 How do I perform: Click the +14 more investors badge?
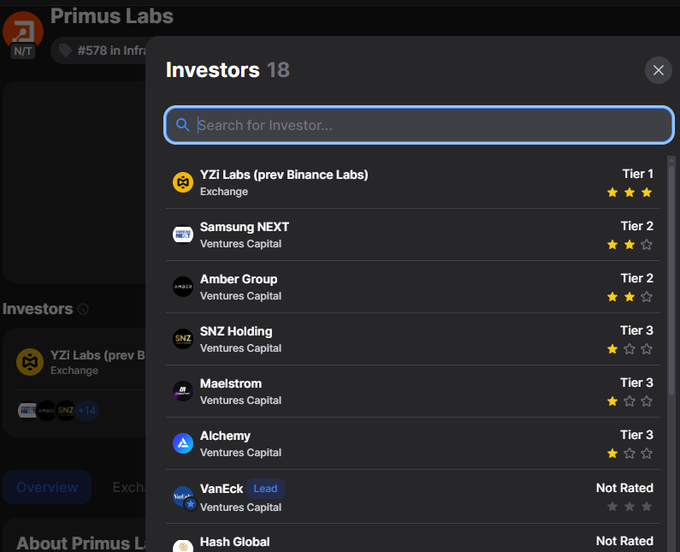(87, 411)
